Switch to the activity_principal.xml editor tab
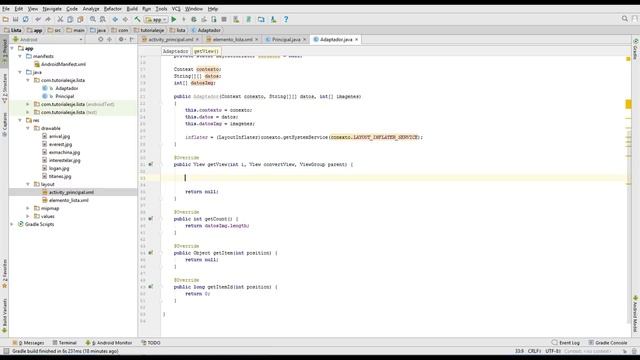640x360 pixels. click(x=170, y=40)
